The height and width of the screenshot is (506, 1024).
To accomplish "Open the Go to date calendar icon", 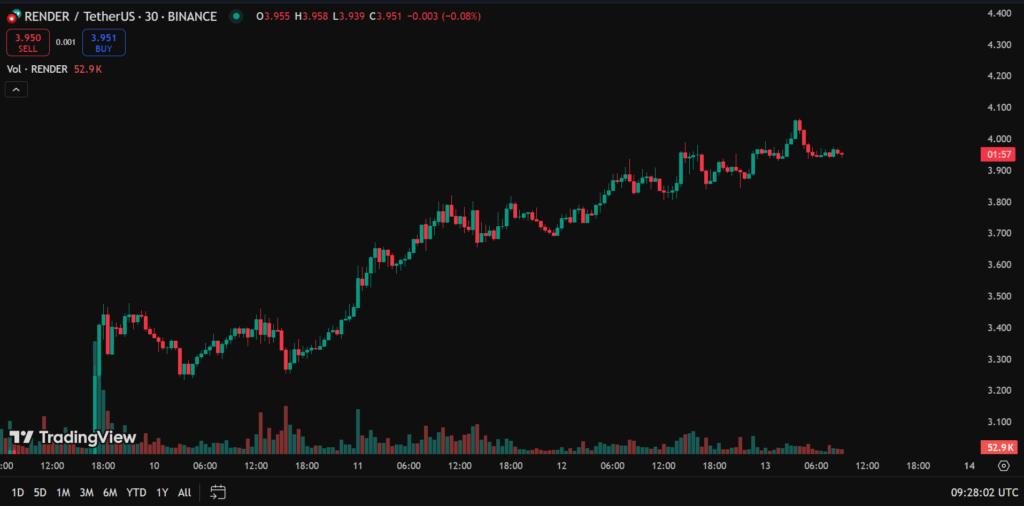I will point(218,492).
